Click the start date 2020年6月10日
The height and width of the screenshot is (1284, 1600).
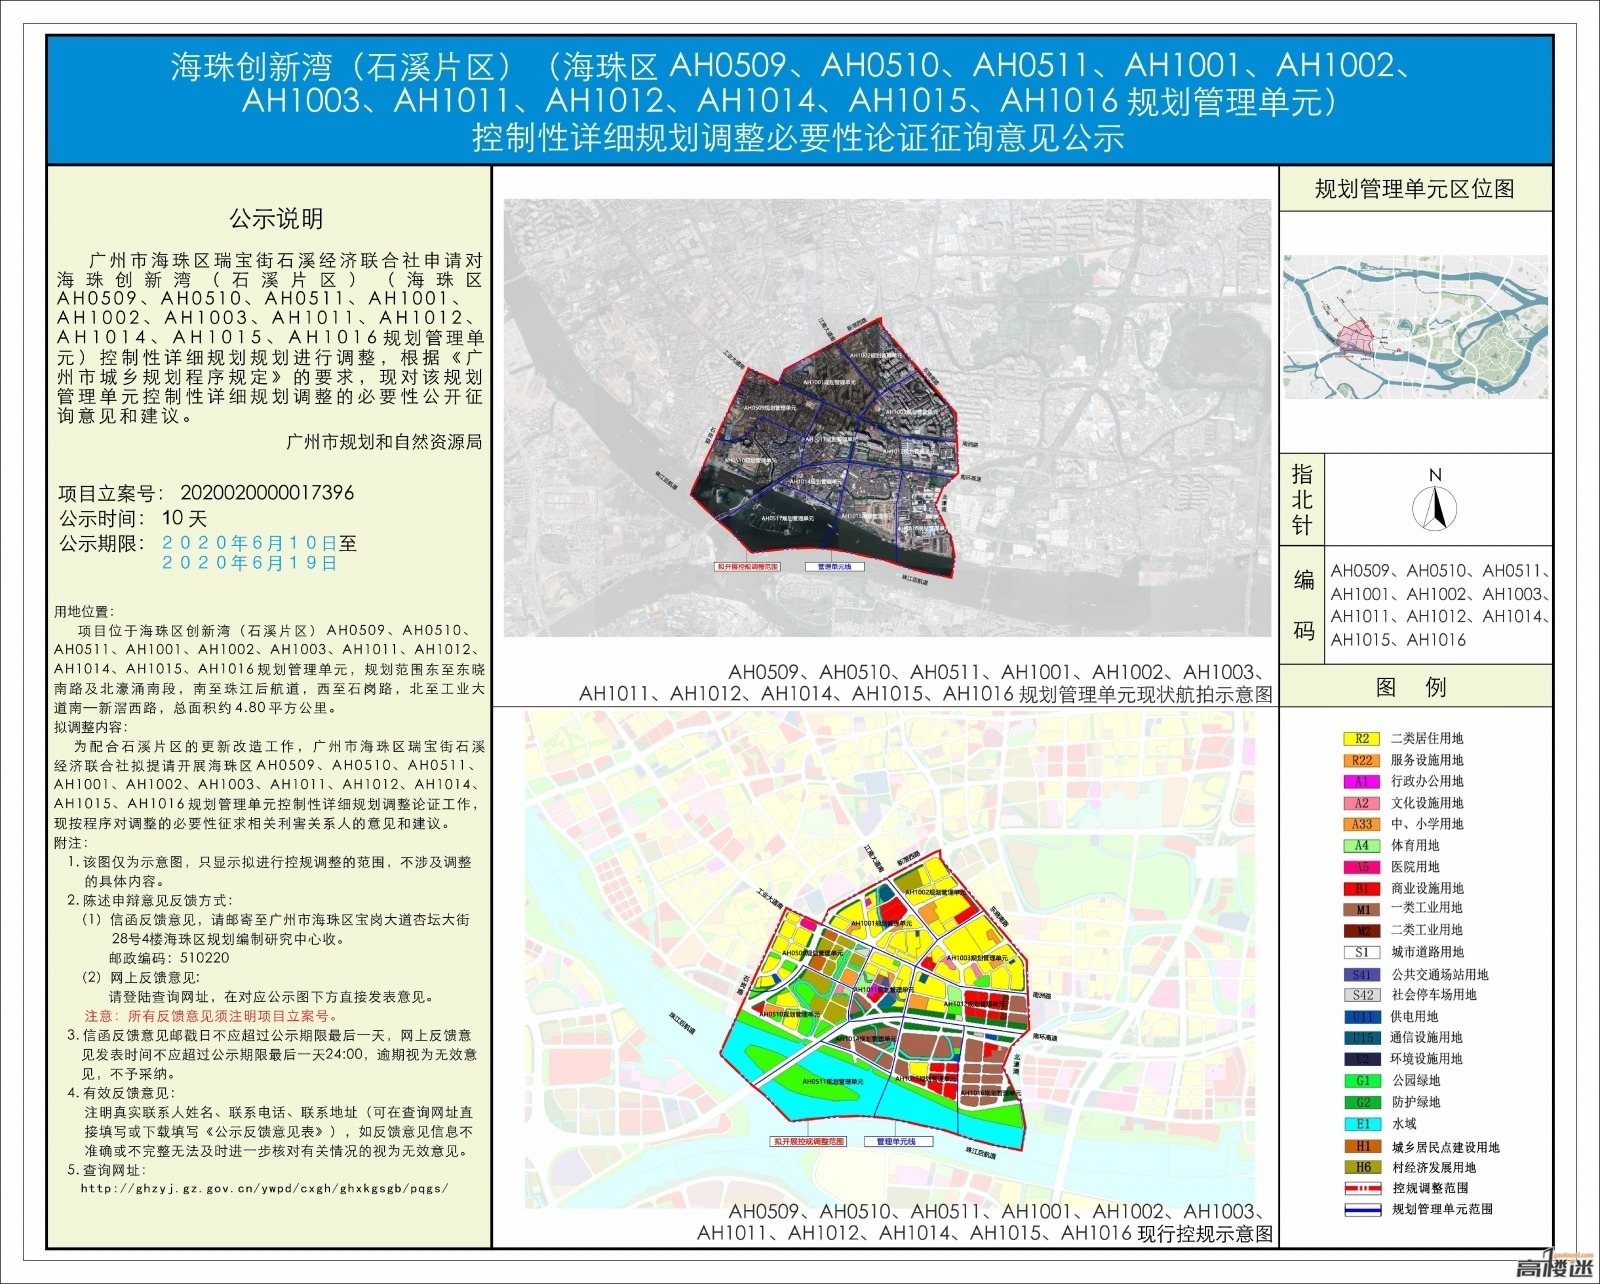pyautogui.click(x=250, y=543)
